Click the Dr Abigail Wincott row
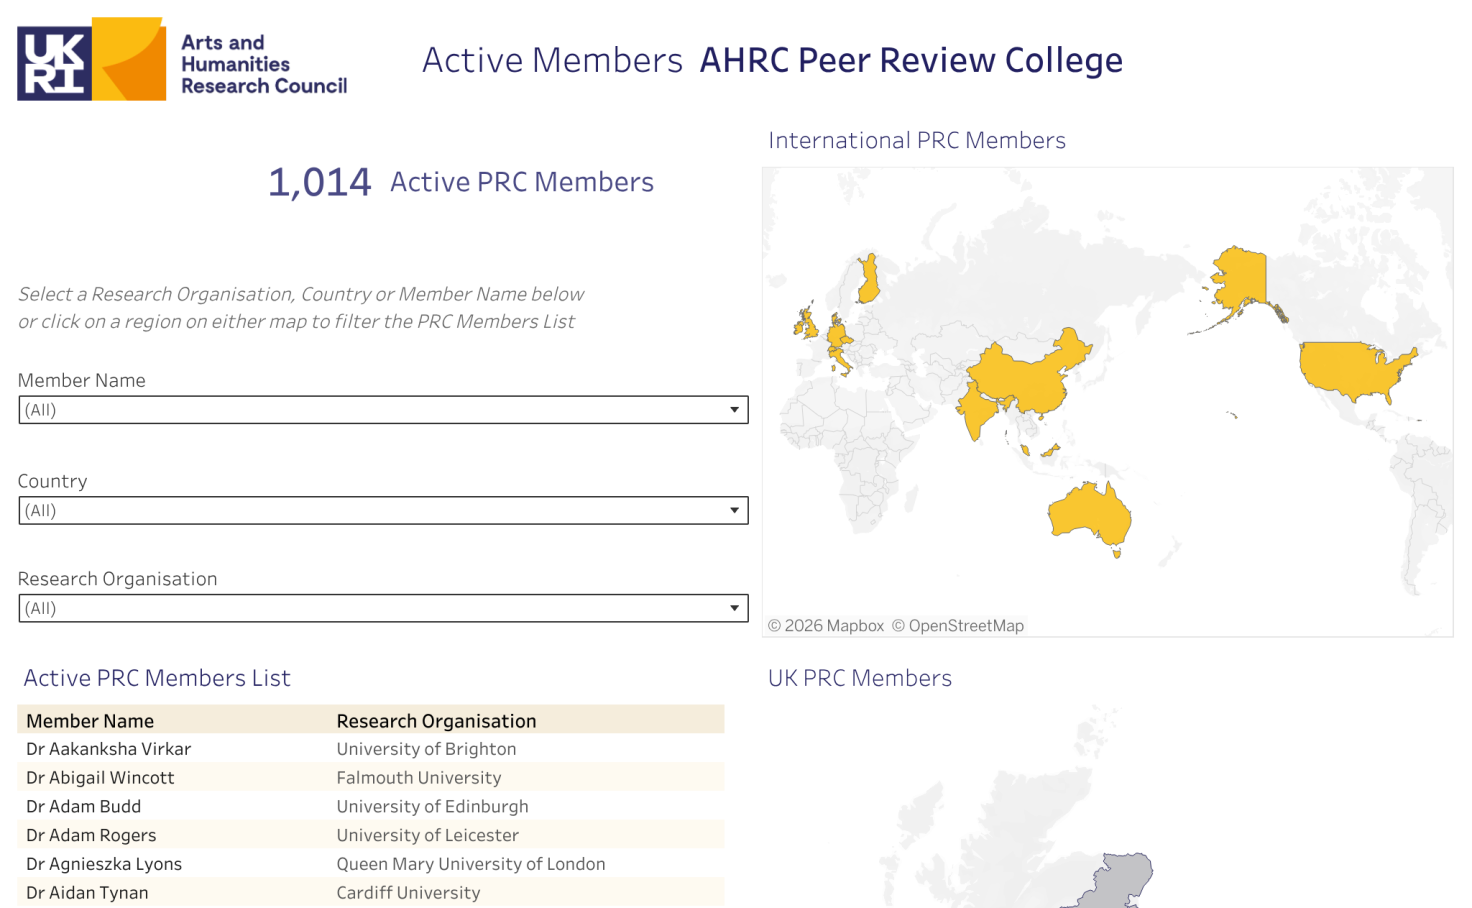 point(100,778)
